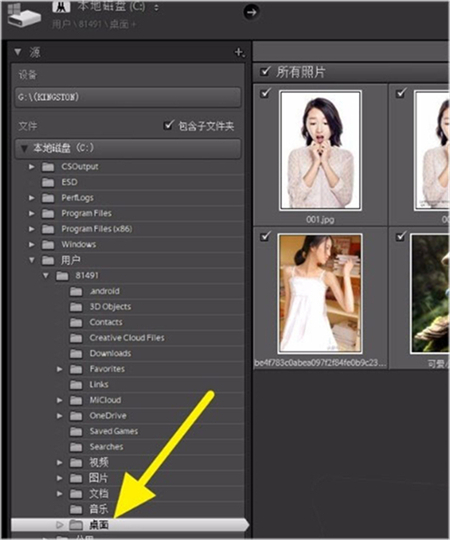
Task: Click the plus icon in the Source panel header
Action: (239, 52)
